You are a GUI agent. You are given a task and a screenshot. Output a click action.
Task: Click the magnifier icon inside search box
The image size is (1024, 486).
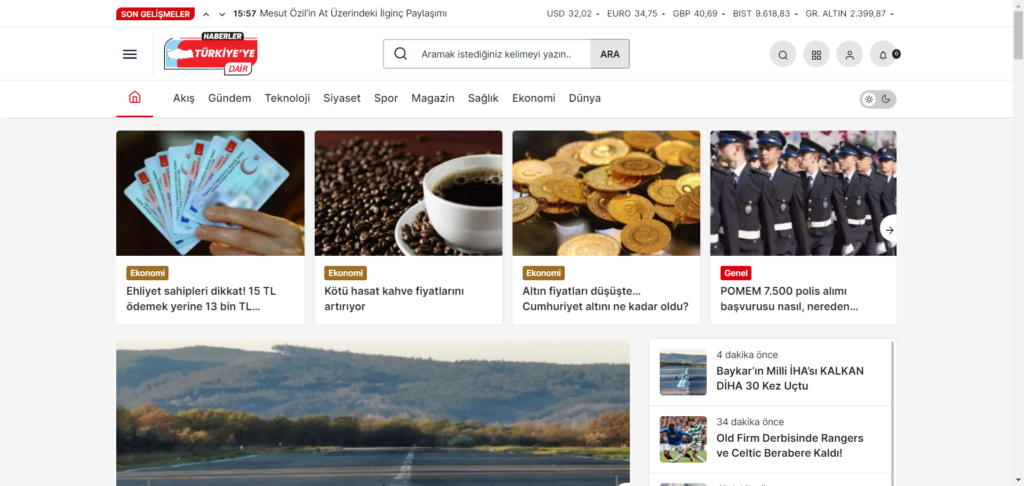coord(401,54)
